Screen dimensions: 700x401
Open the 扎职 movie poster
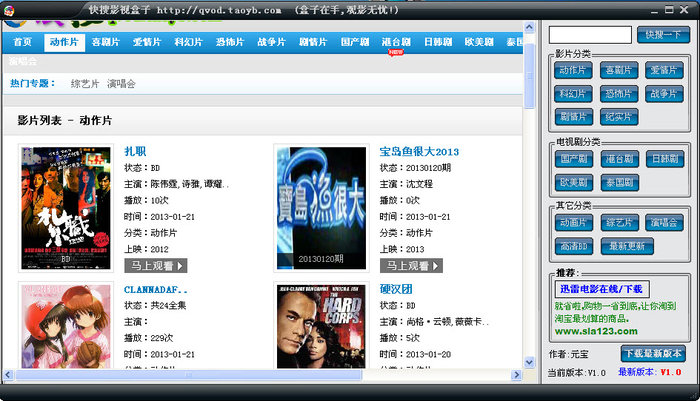point(66,208)
